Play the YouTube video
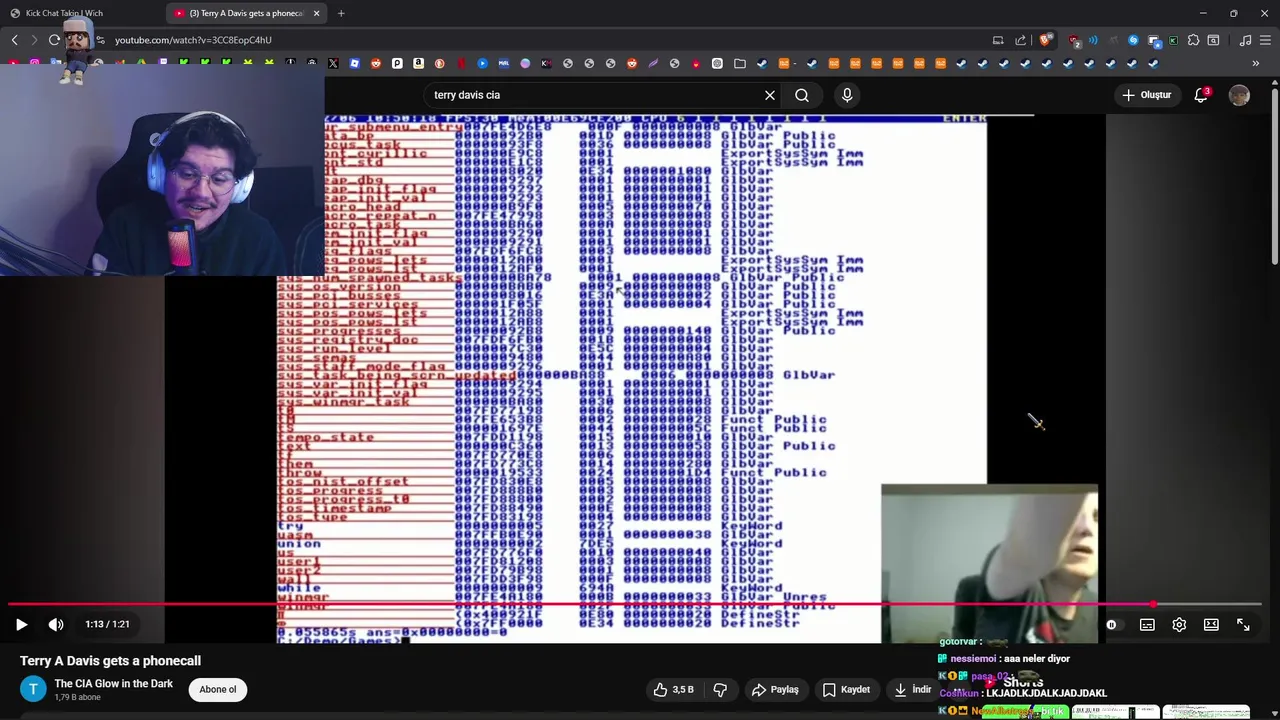This screenshot has width=1280, height=720. click(21, 624)
